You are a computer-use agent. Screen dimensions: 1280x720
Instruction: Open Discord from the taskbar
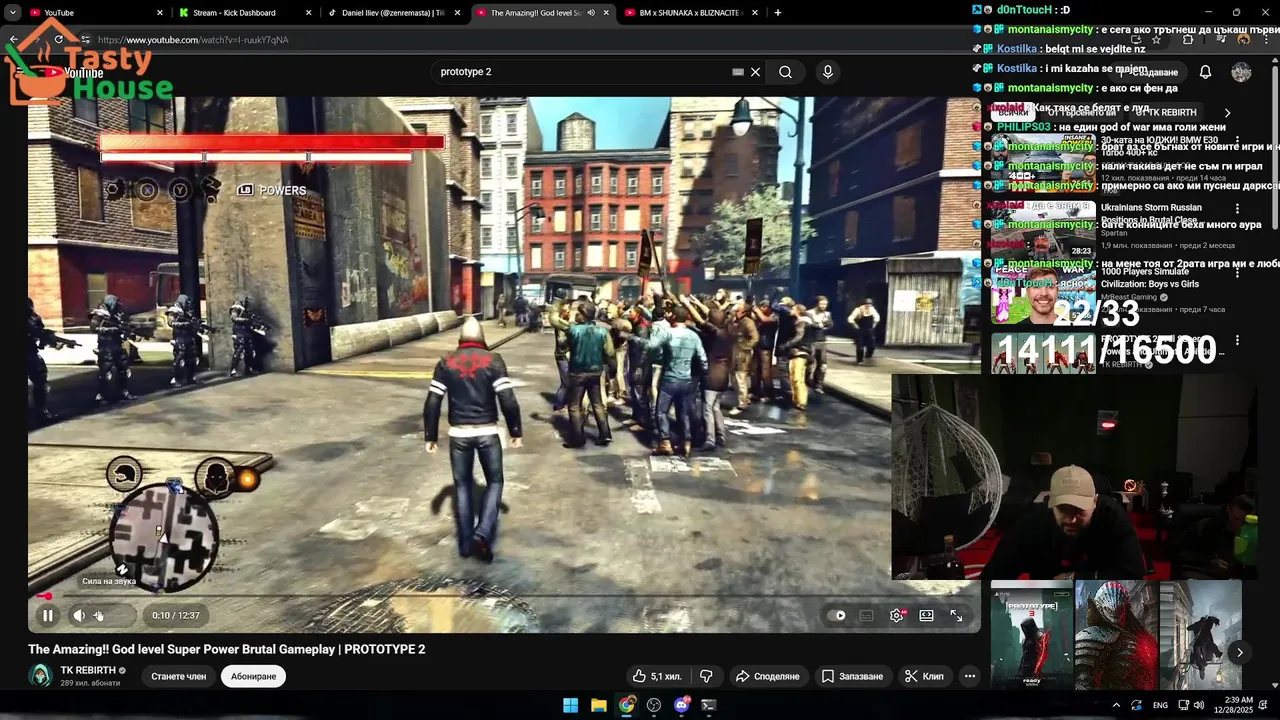(682, 705)
